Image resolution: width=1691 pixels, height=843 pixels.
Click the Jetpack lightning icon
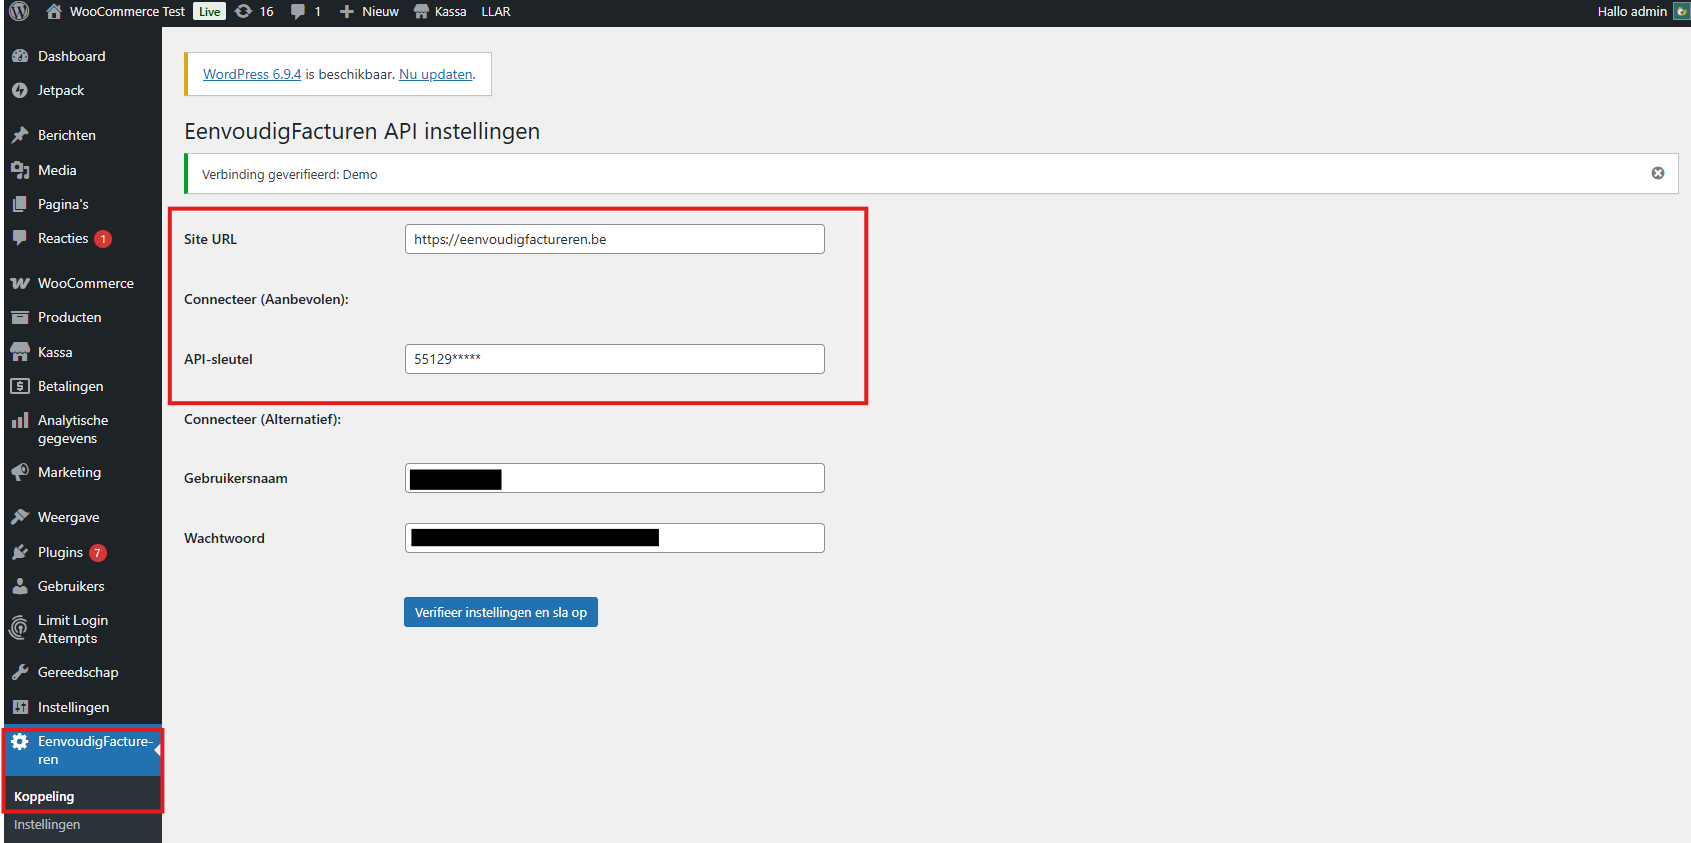coord(20,90)
